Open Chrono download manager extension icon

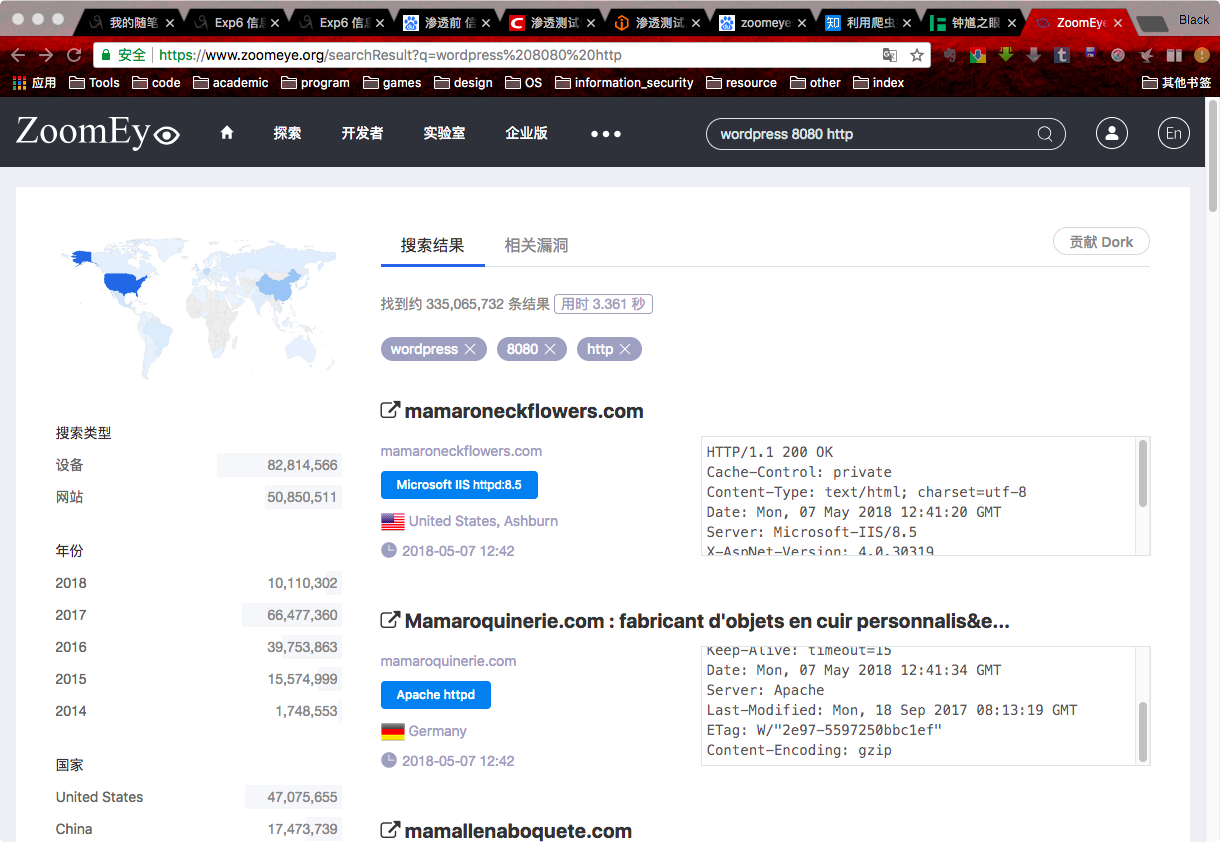[977, 55]
